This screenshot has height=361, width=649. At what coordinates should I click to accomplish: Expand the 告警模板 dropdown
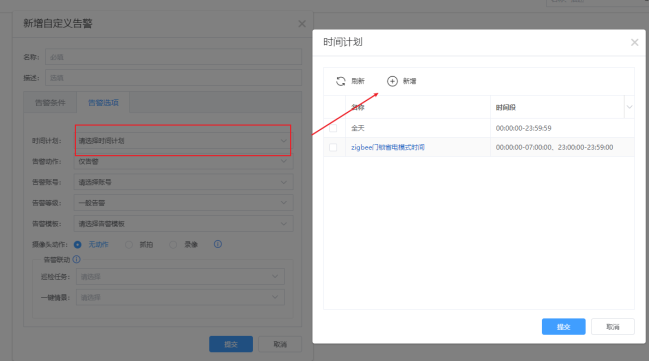(x=183, y=224)
